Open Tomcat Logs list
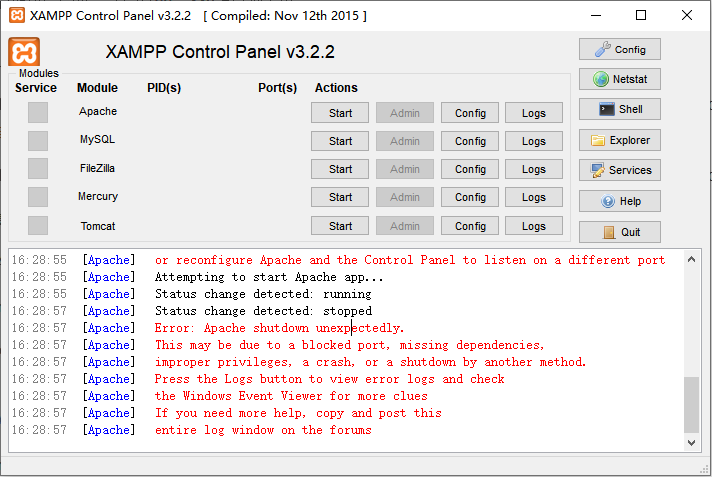Image resolution: width=712 pixels, height=477 pixels. tap(534, 226)
